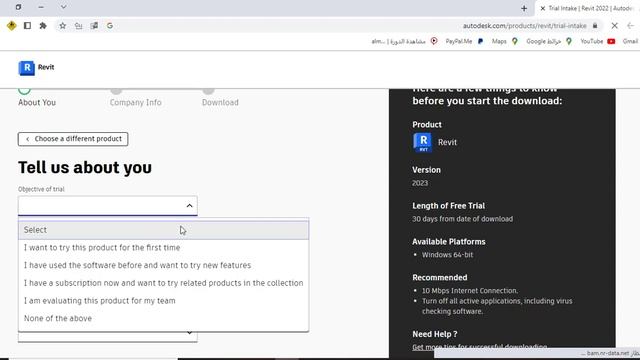
Task: Open the Extensions puzzle piece menu
Action: (43, 26)
